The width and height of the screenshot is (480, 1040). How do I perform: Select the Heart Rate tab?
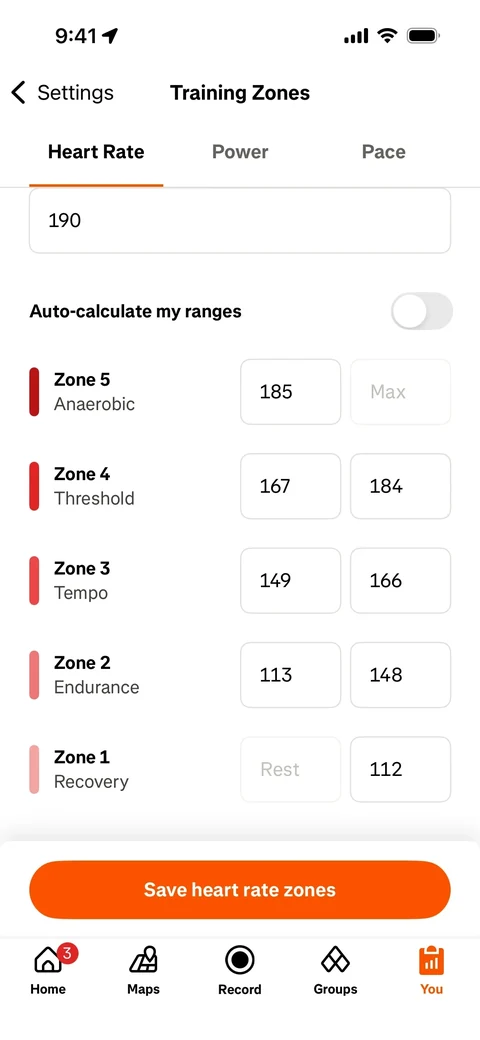pyautogui.click(x=96, y=151)
